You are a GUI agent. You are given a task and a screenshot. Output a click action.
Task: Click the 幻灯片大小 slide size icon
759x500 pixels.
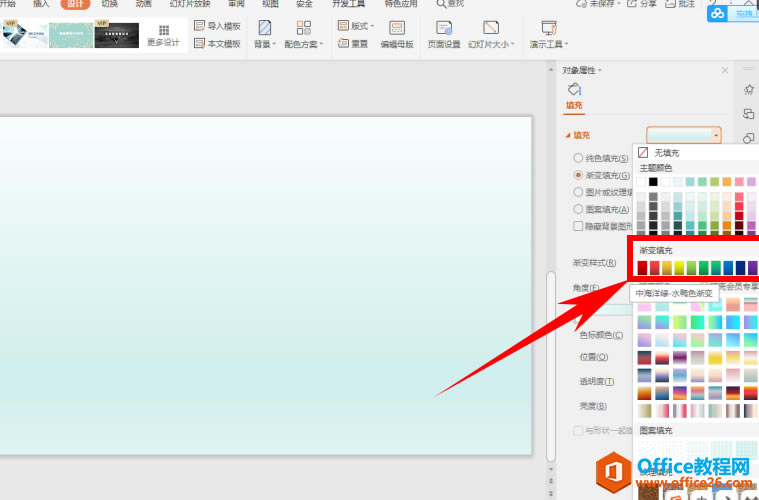point(491,28)
